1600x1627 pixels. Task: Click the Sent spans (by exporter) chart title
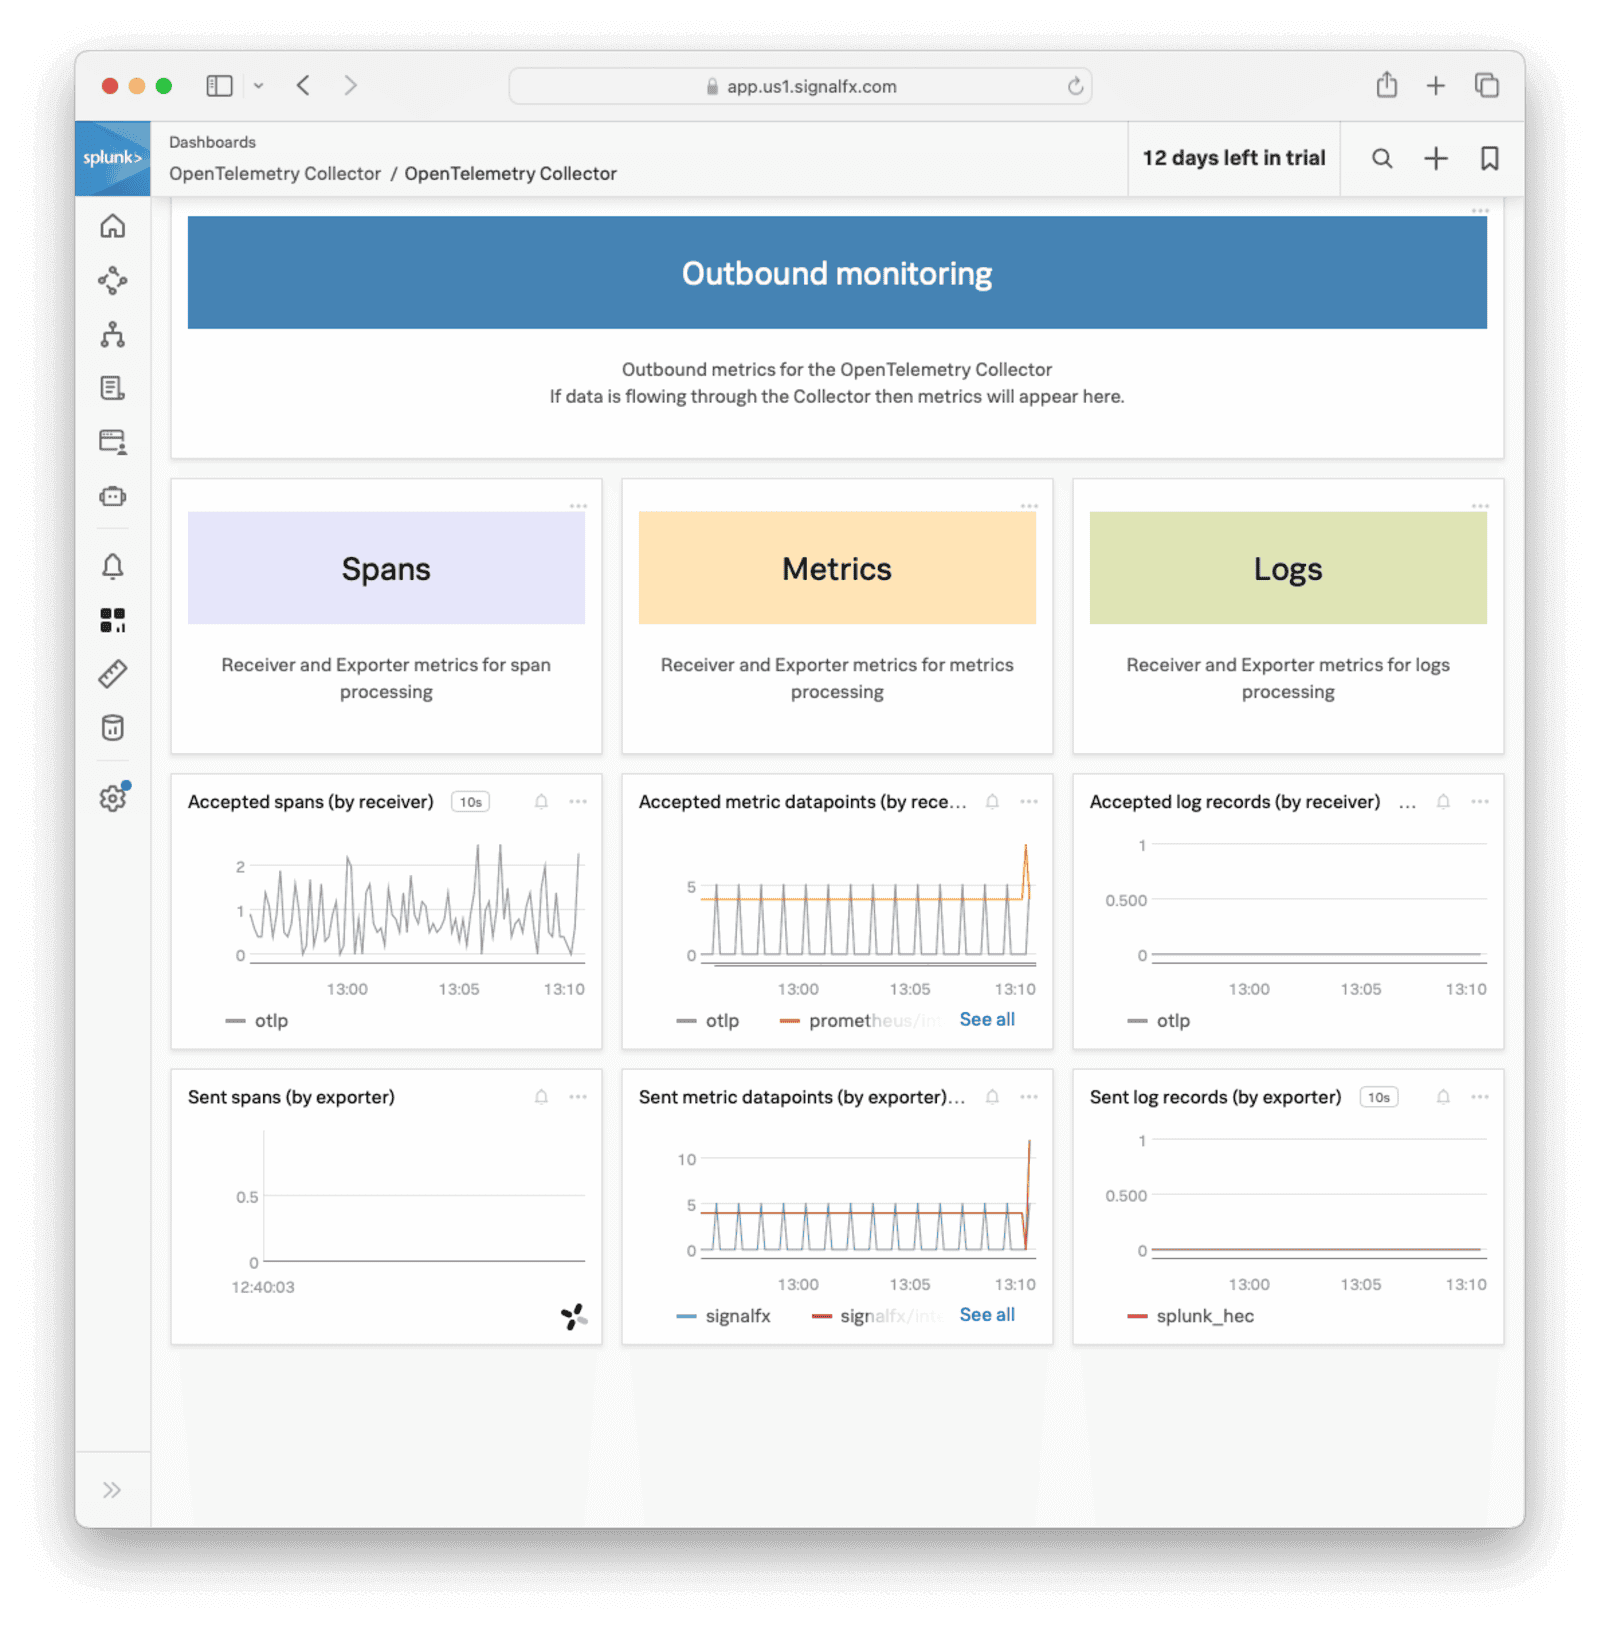[x=291, y=1097]
